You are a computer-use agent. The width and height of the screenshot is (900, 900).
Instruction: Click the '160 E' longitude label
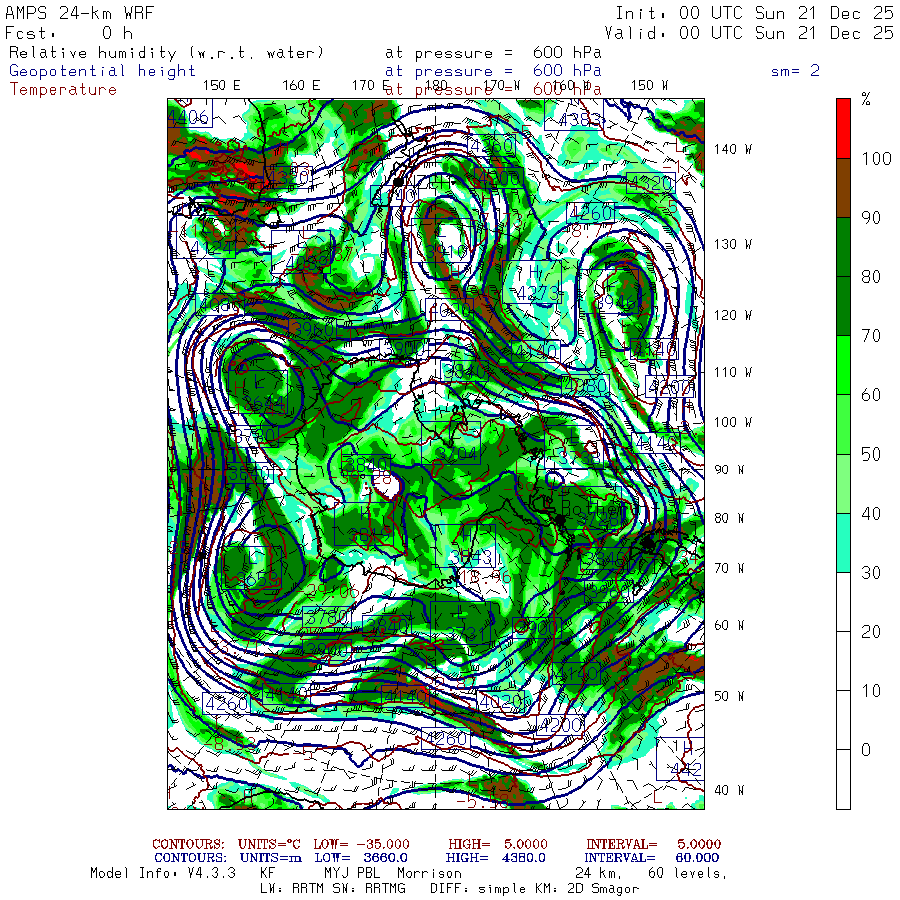click(301, 86)
